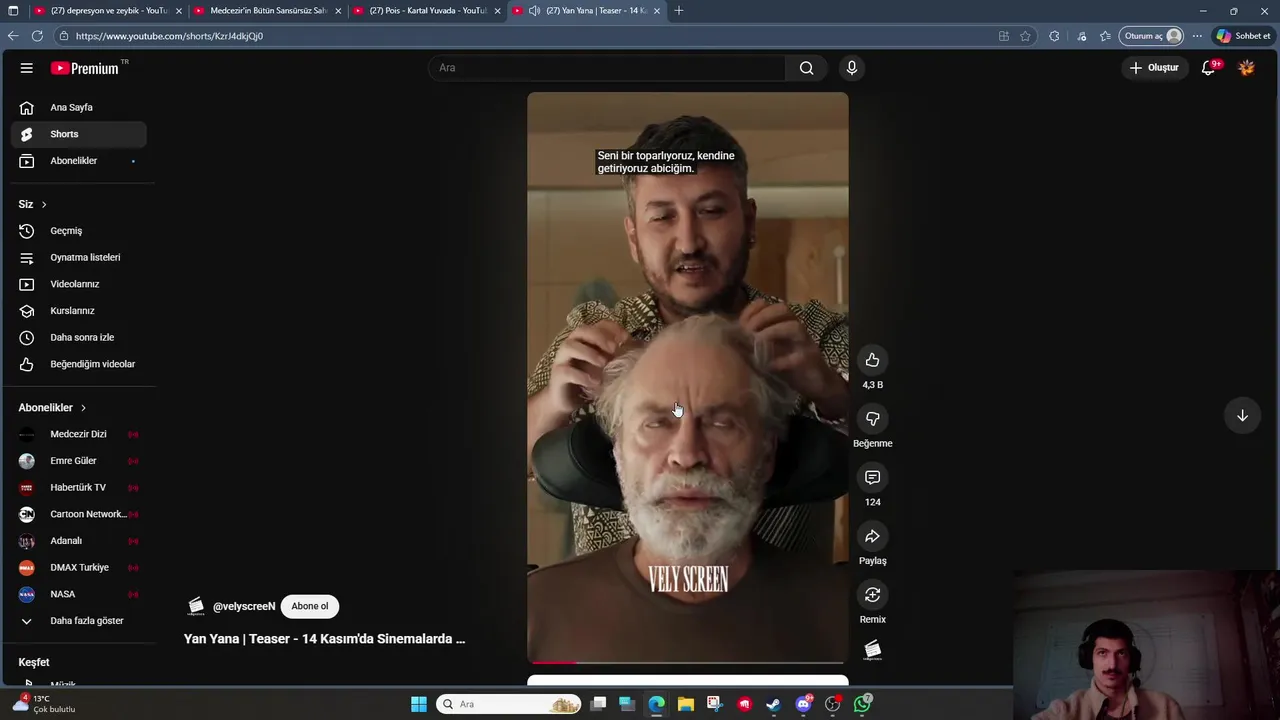This screenshot has height=720, width=1280.
Task: Open Edge settings three-dot menu
Action: pyautogui.click(x=1197, y=36)
